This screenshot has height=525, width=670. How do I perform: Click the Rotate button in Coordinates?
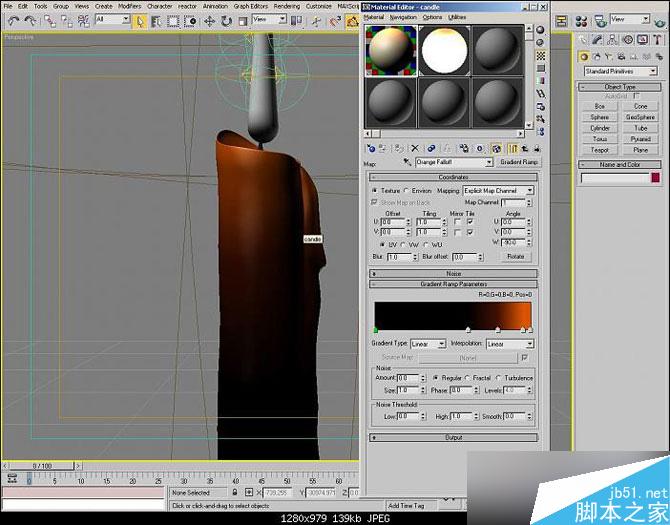pyautogui.click(x=515, y=257)
